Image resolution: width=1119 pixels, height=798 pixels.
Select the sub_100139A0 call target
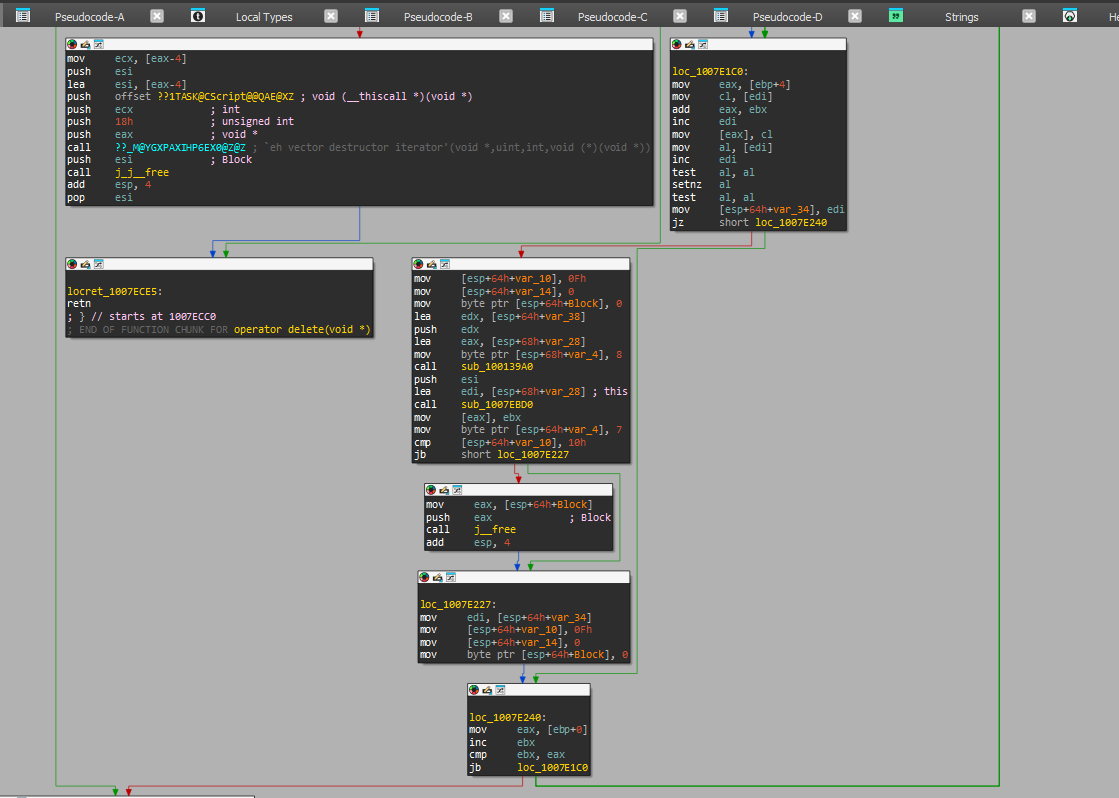[497, 367]
